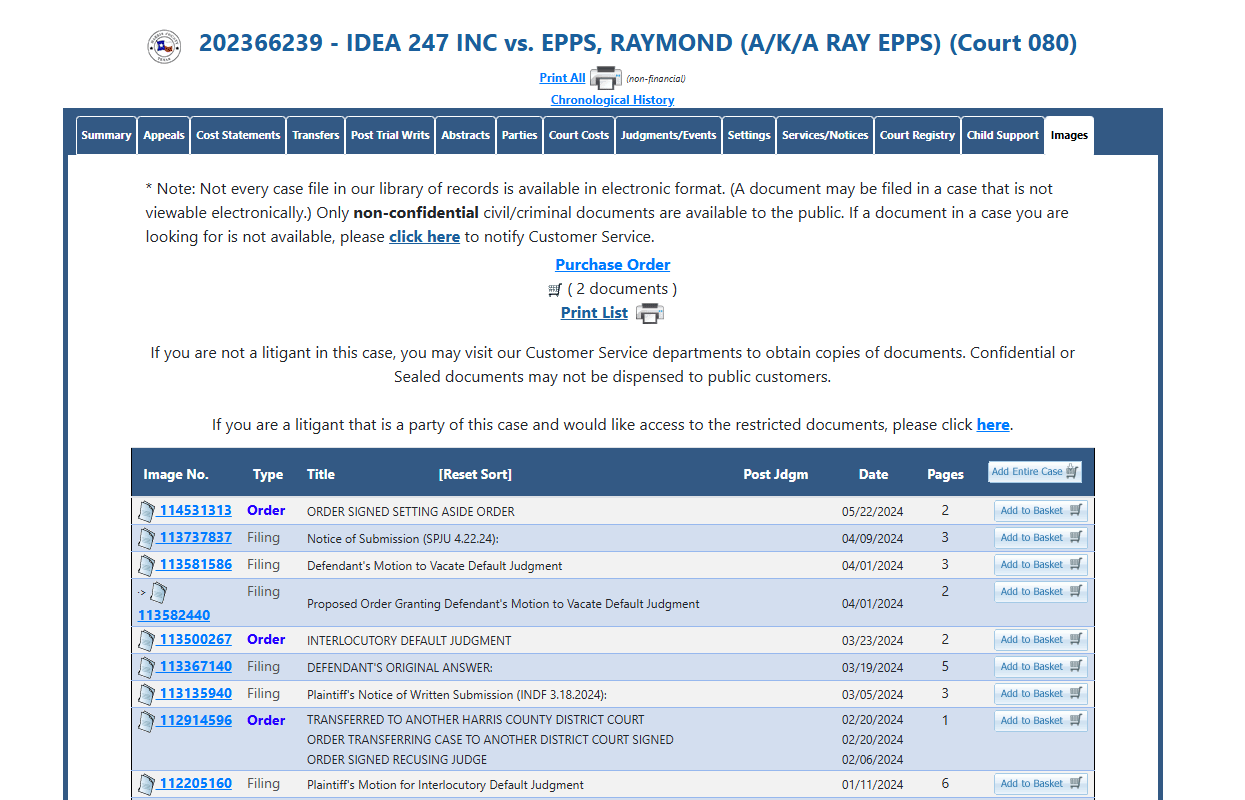The width and height of the screenshot is (1245, 800).
Task: Open the Child Support tab
Action: click(x=1003, y=136)
